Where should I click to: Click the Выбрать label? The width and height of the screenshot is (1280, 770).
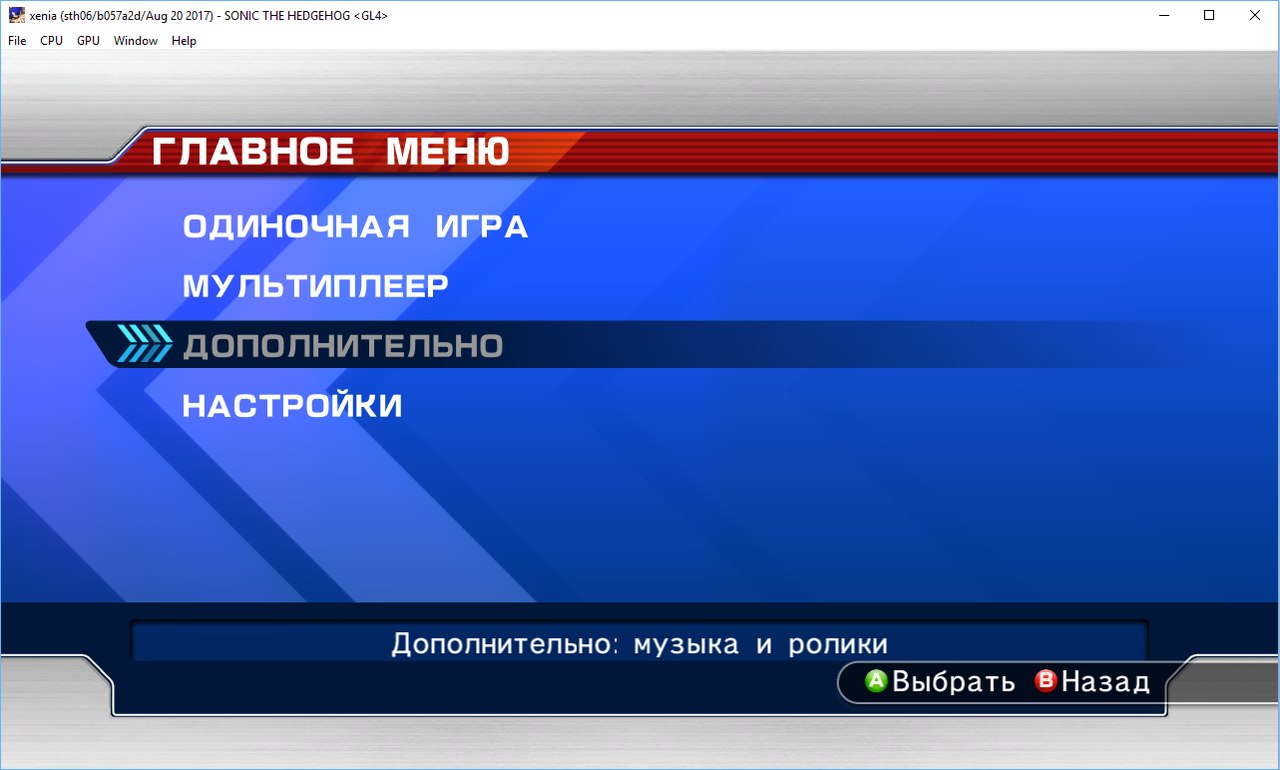[953, 682]
